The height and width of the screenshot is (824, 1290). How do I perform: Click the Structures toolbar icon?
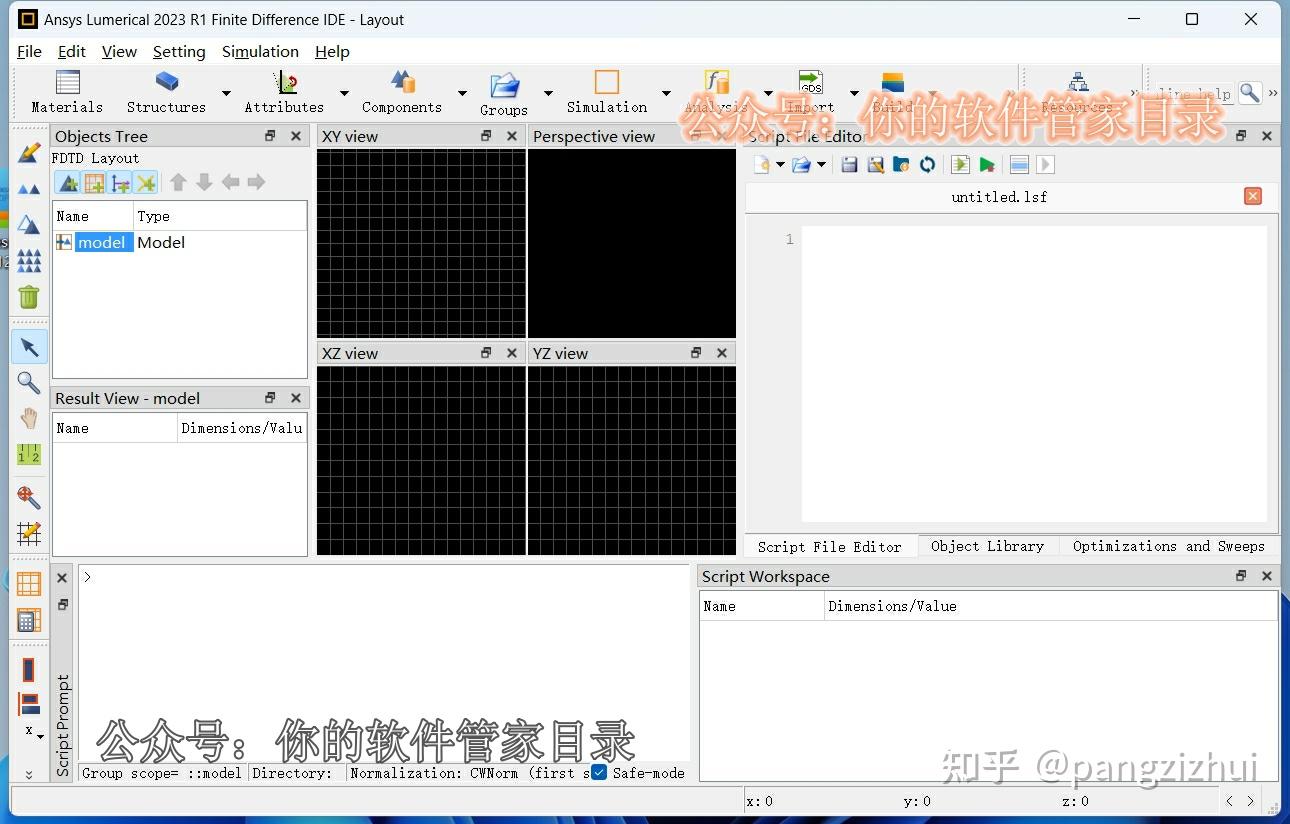[165, 90]
